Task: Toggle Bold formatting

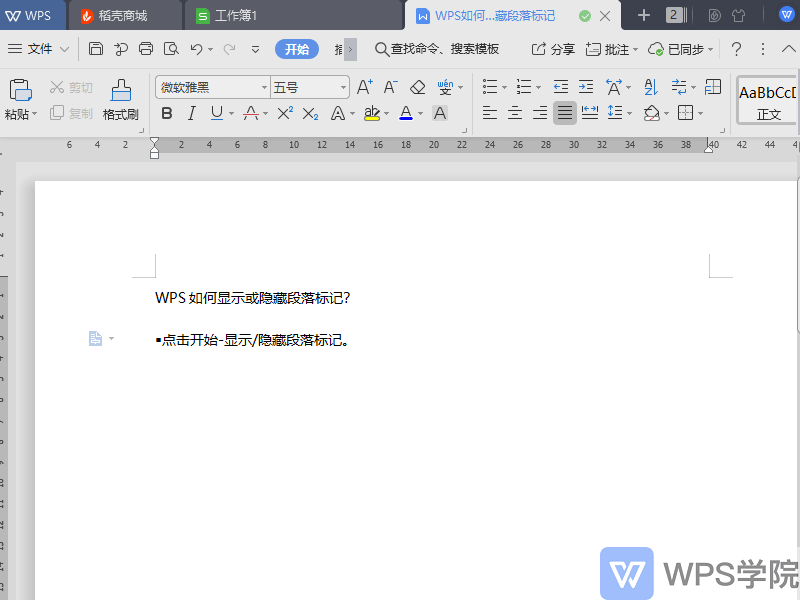Action: coord(167,114)
